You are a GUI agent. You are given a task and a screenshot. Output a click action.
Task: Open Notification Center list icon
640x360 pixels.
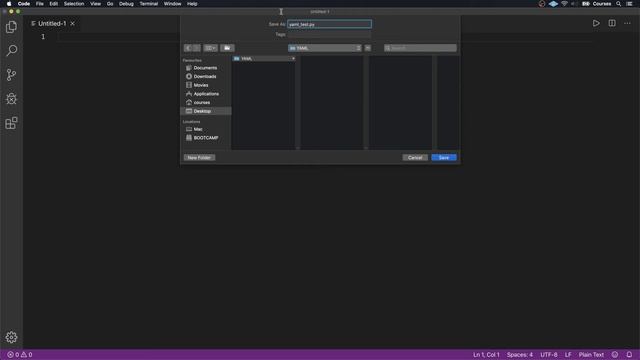(630, 4)
